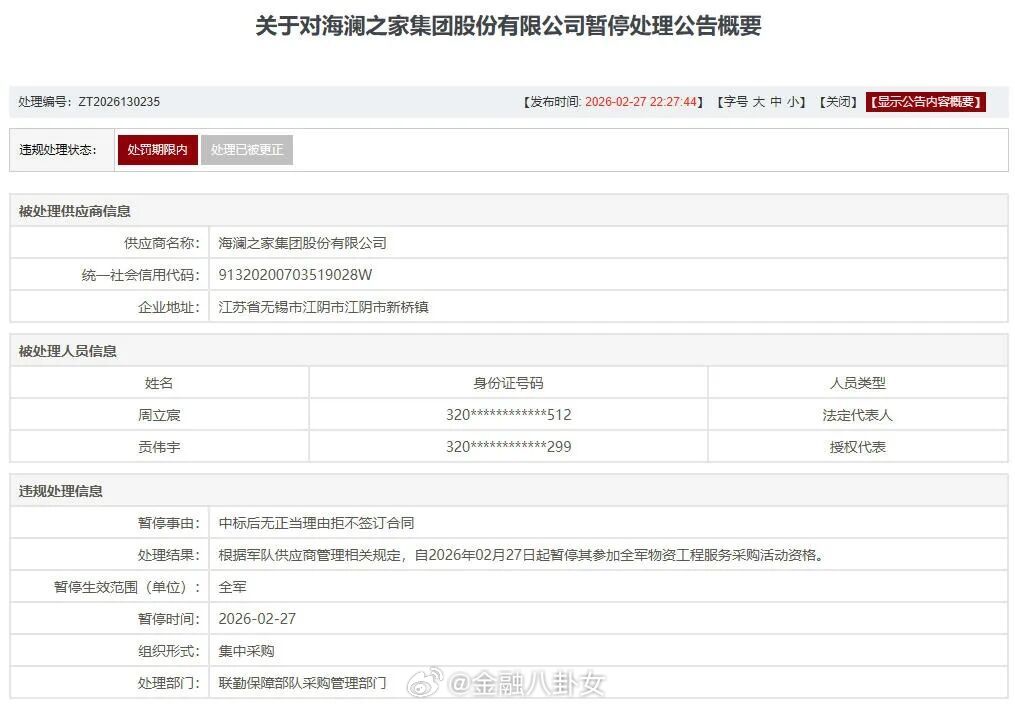Switch to the 处理已被更正 status tab
1015x707 pixels.
pos(247,150)
